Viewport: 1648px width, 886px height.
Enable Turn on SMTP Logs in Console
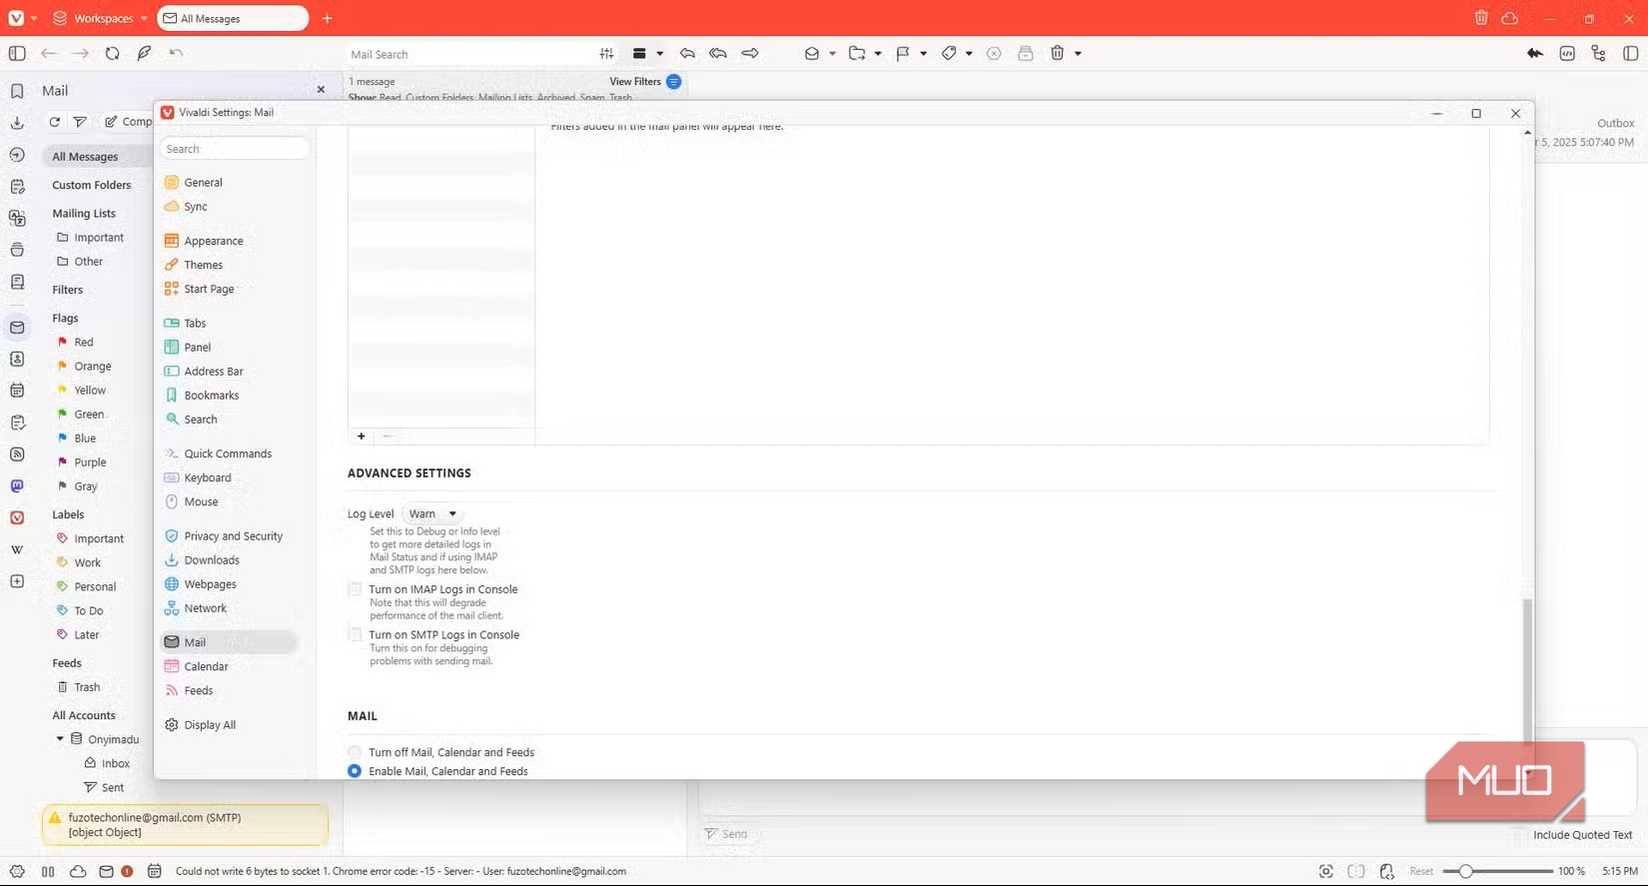point(355,635)
